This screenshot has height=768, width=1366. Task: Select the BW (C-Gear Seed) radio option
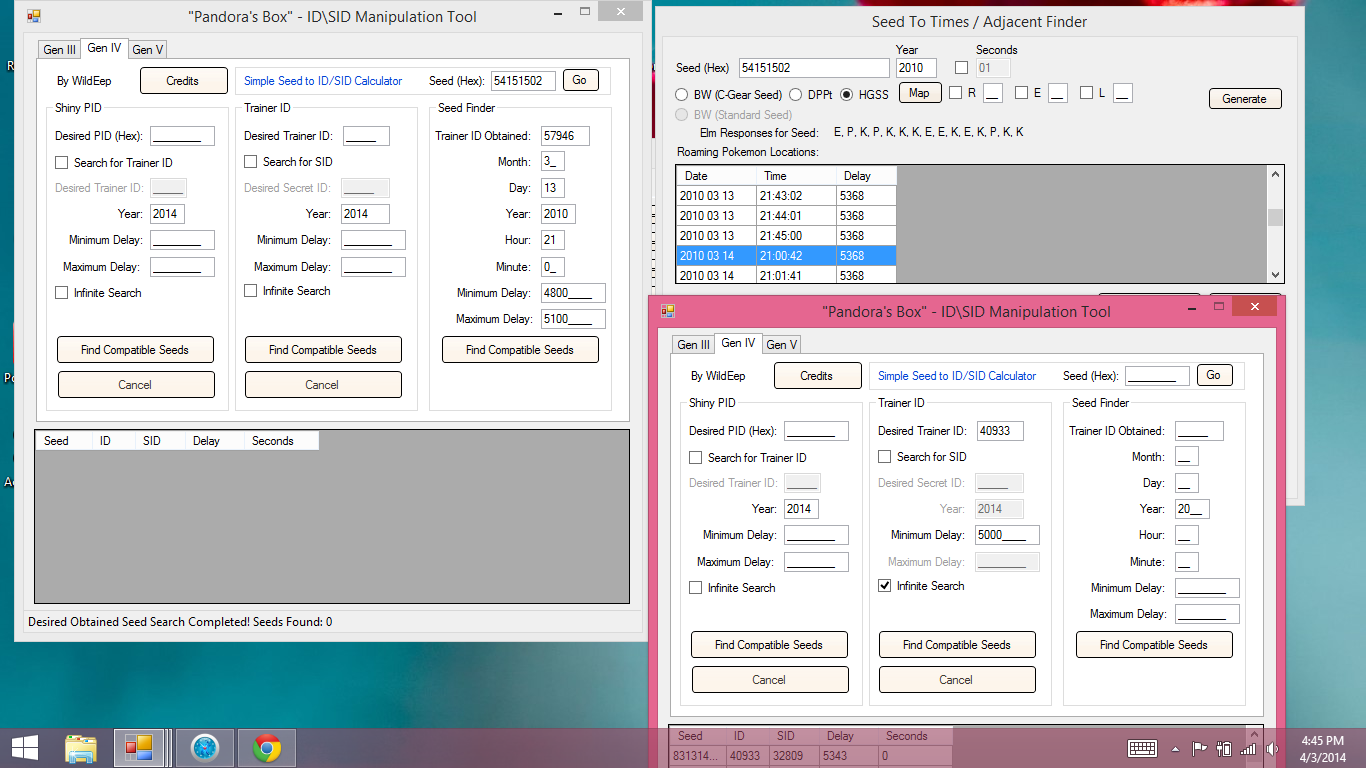pyautogui.click(x=682, y=95)
